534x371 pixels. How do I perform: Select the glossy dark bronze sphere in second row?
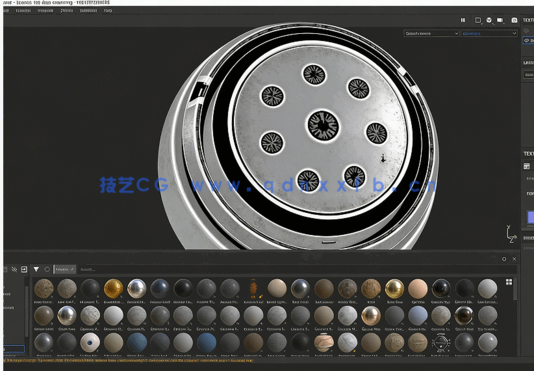tap(464, 315)
